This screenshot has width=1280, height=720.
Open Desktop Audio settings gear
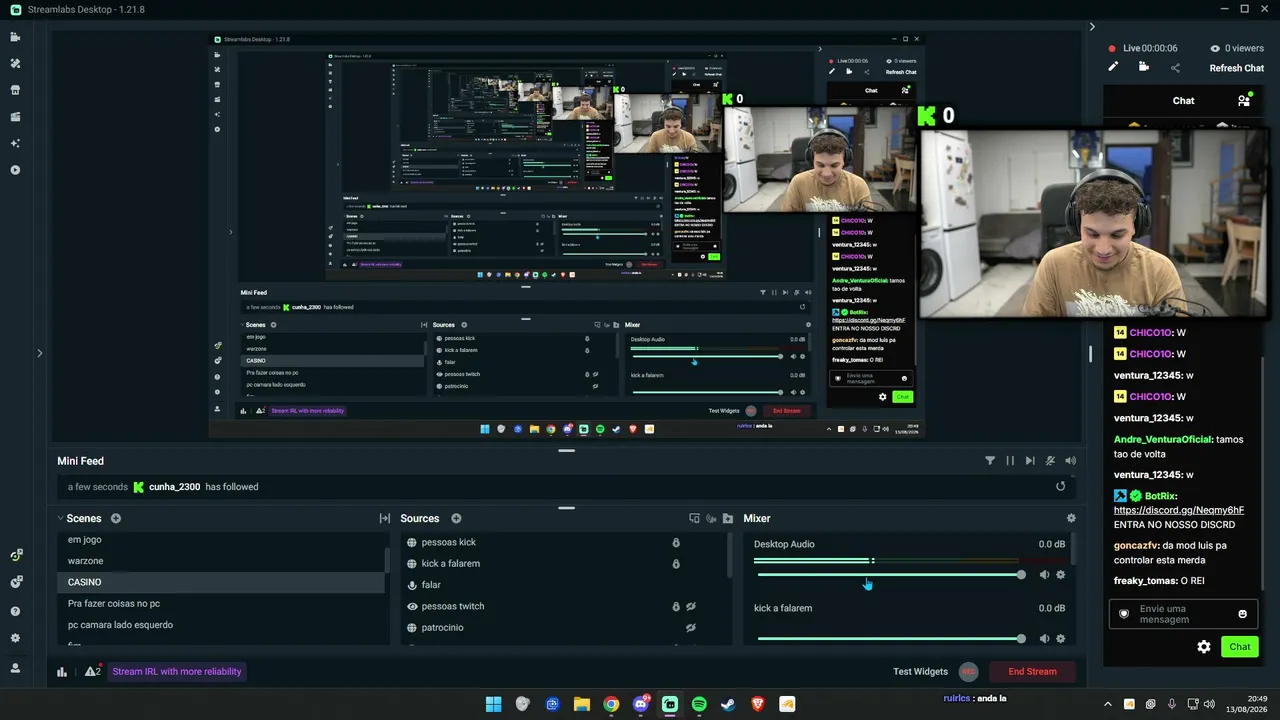coord(1061,575)
